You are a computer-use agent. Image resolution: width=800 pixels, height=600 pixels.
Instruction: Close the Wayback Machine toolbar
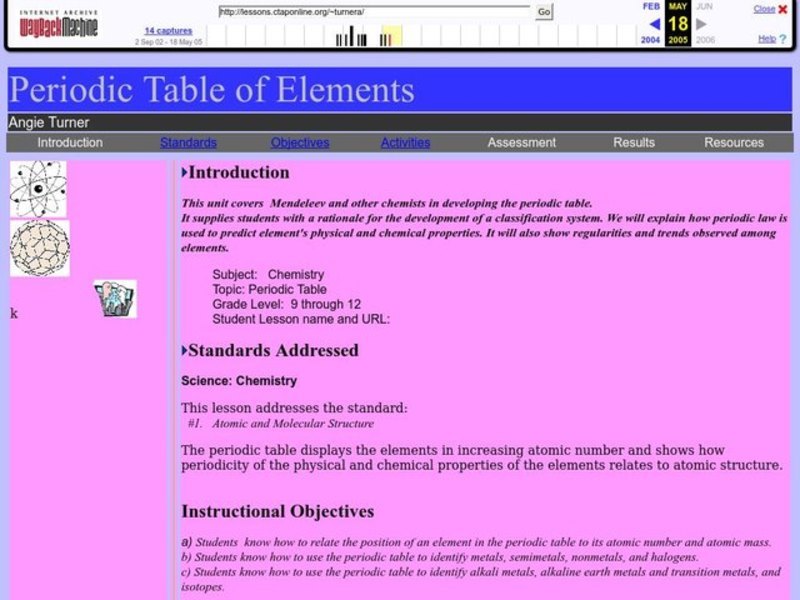(766, 8)
